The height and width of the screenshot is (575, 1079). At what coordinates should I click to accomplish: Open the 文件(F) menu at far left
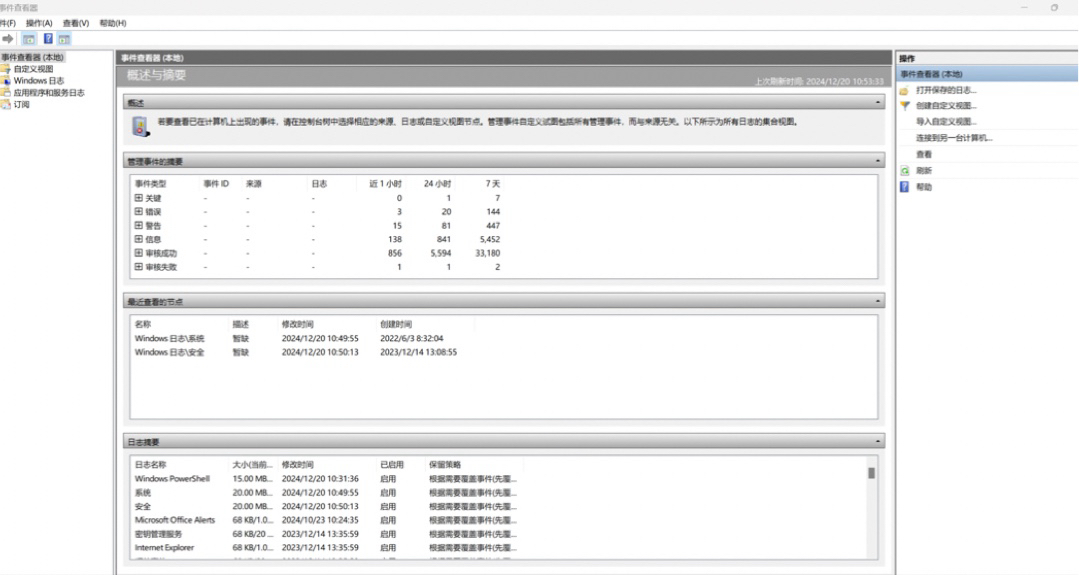click(8, 23)
